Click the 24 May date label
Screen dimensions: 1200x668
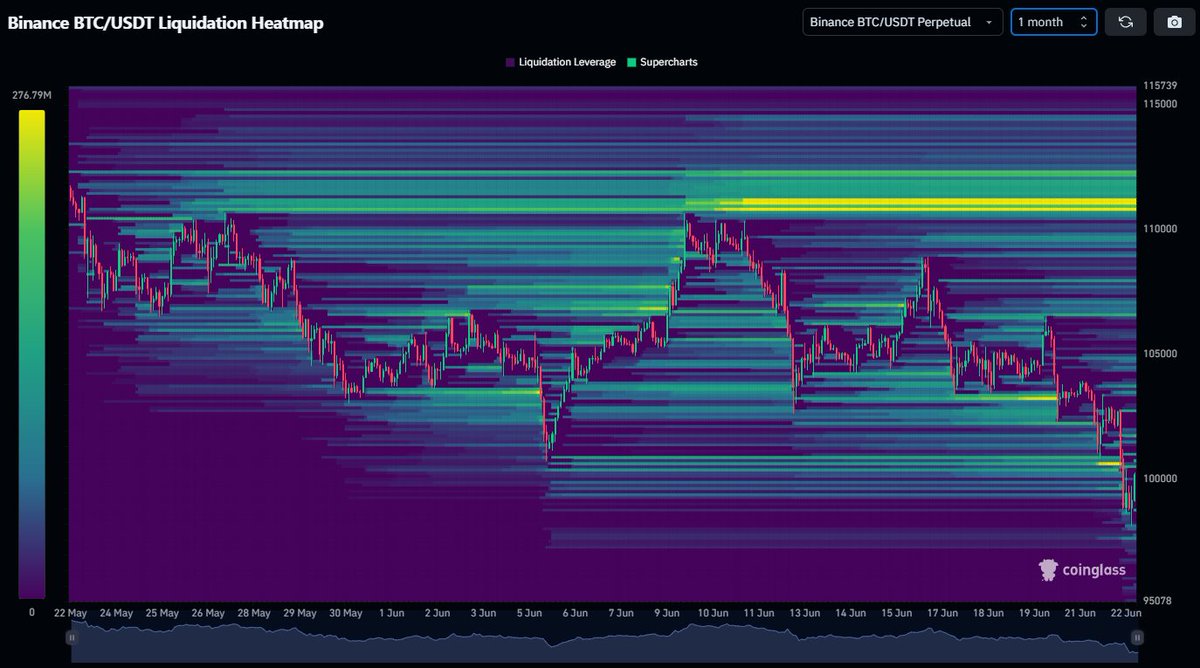(117, 613)
